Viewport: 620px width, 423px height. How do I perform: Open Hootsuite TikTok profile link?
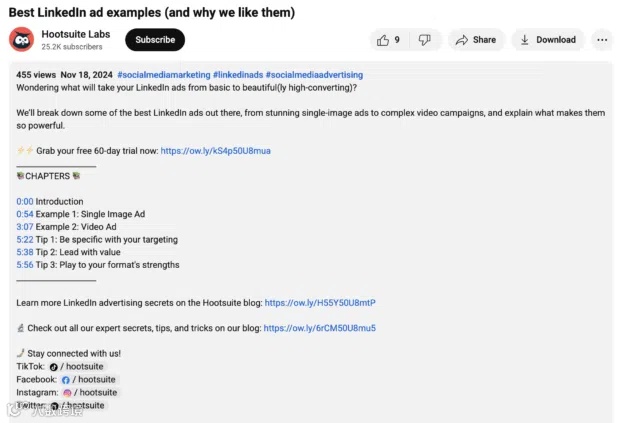pos(77,366)
